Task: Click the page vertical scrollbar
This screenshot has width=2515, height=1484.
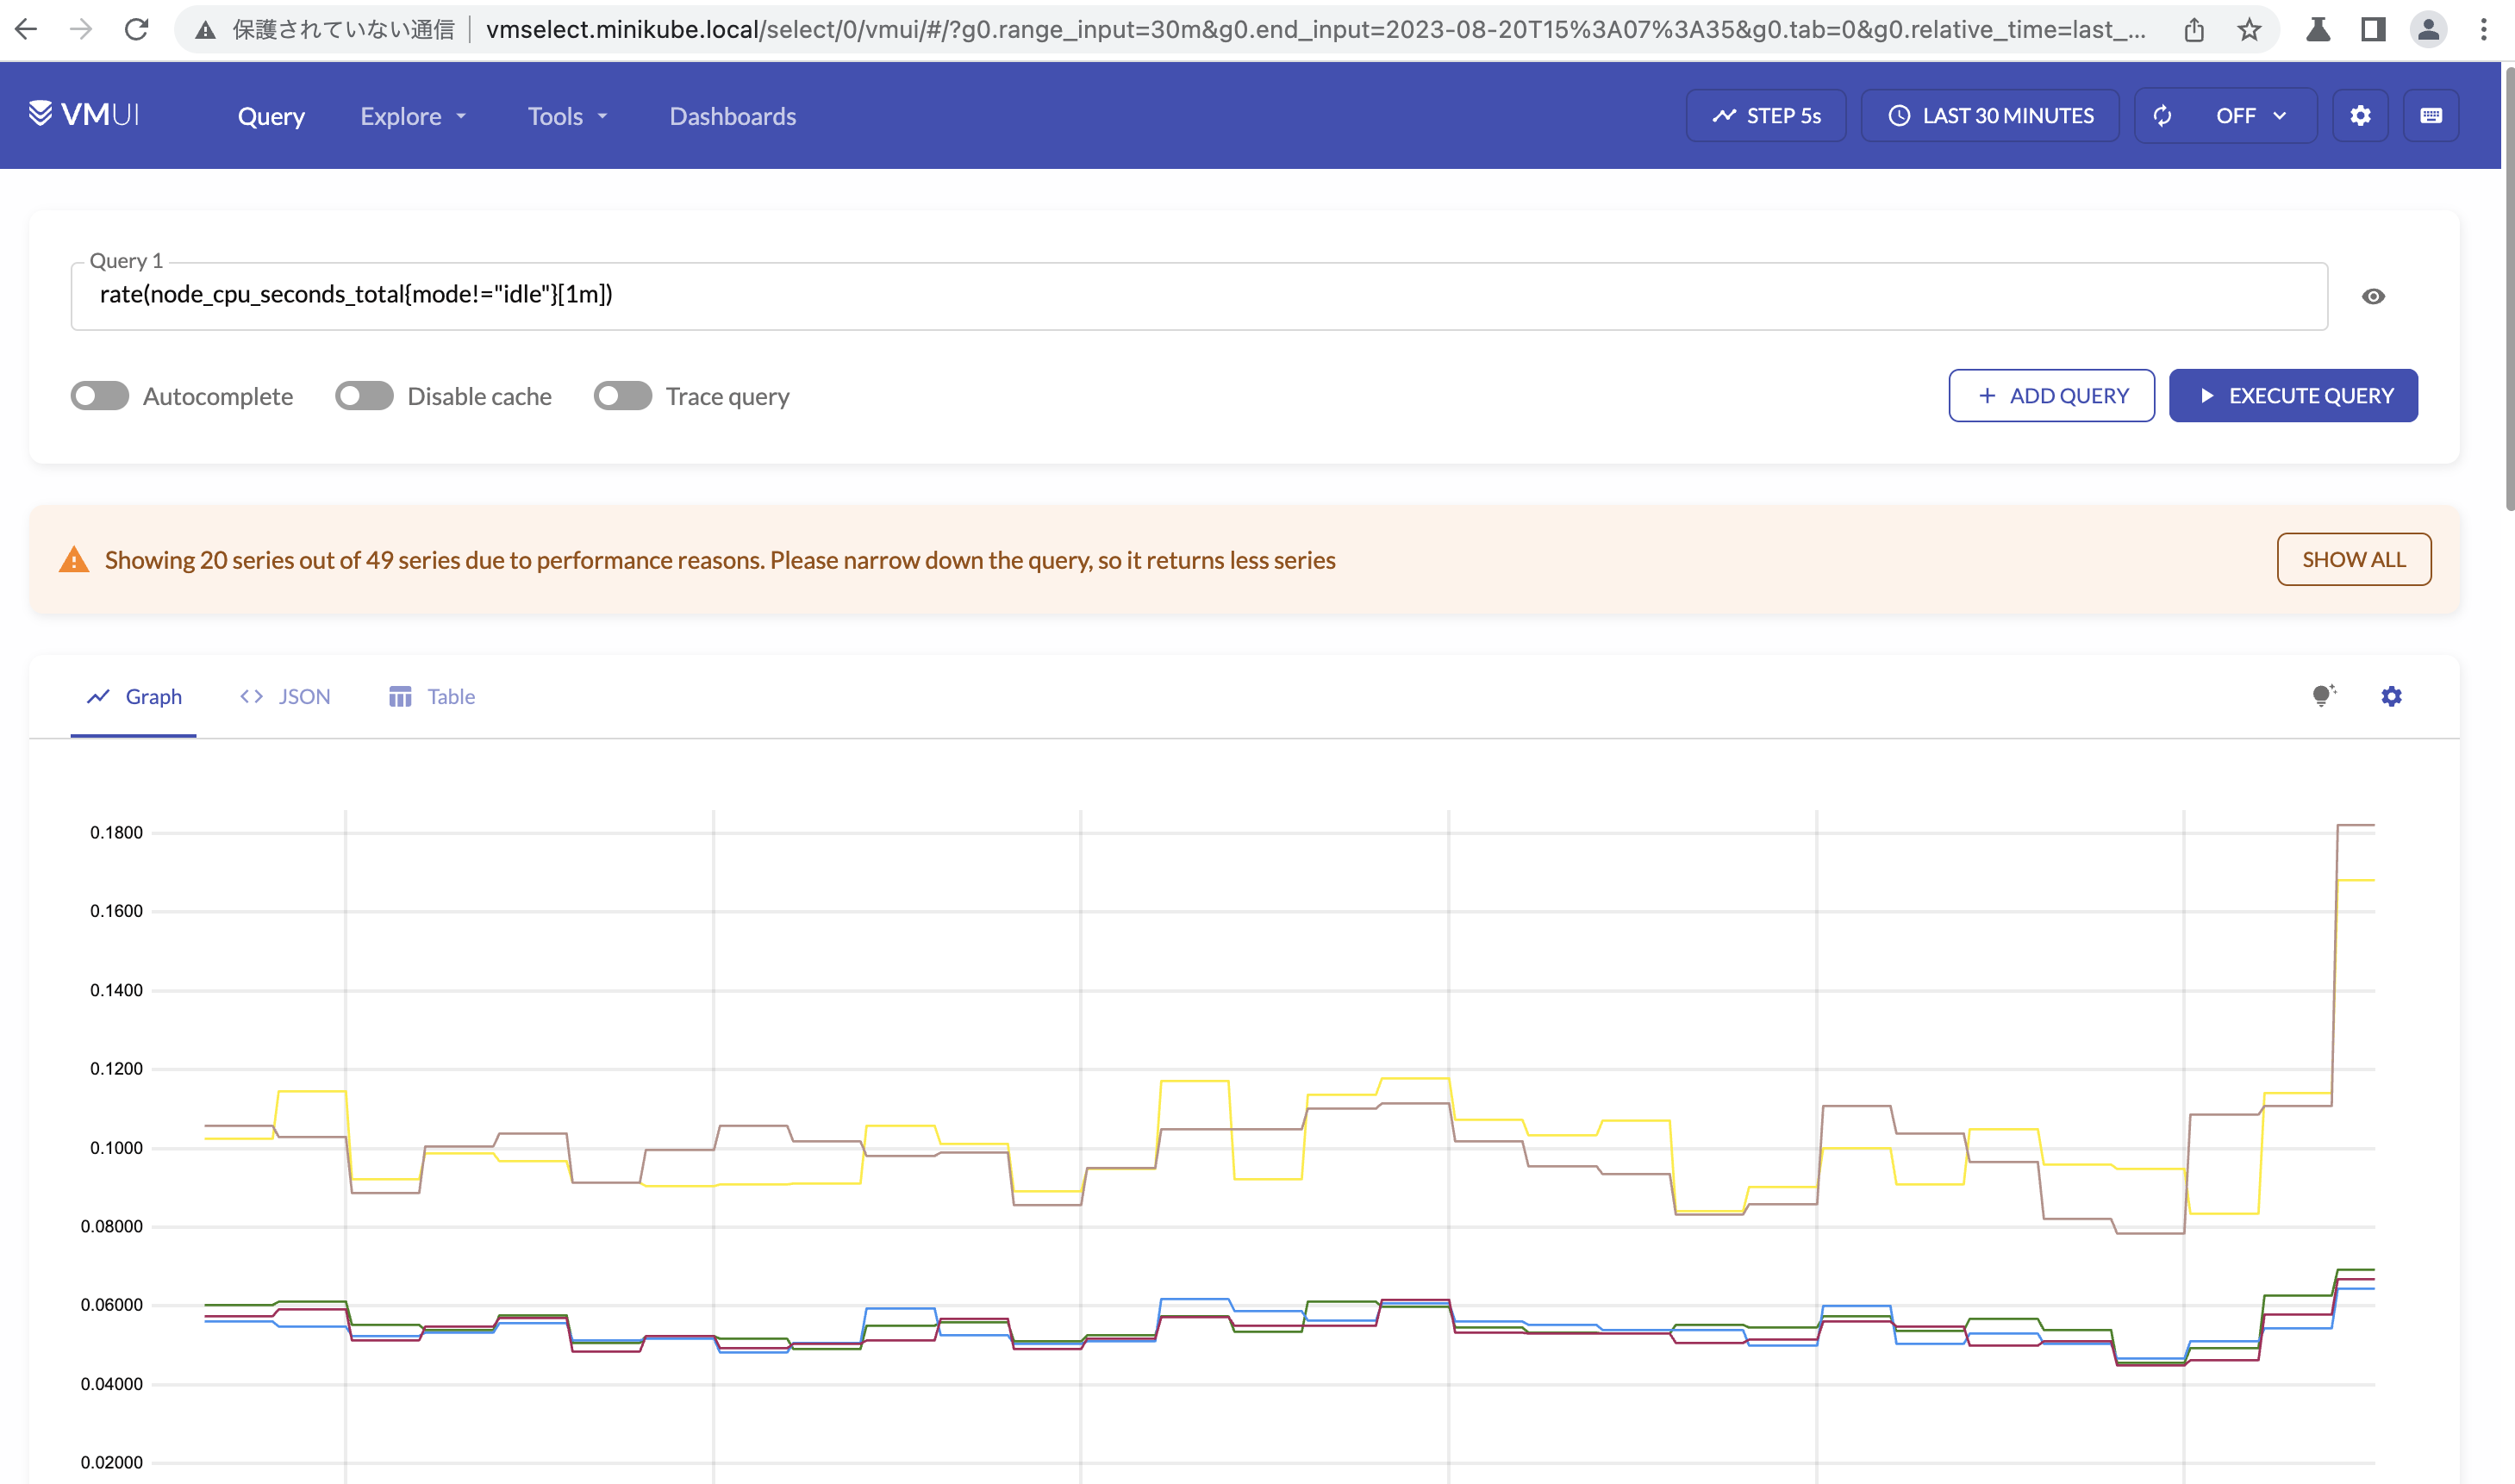Action: [x=2508, y=290]
